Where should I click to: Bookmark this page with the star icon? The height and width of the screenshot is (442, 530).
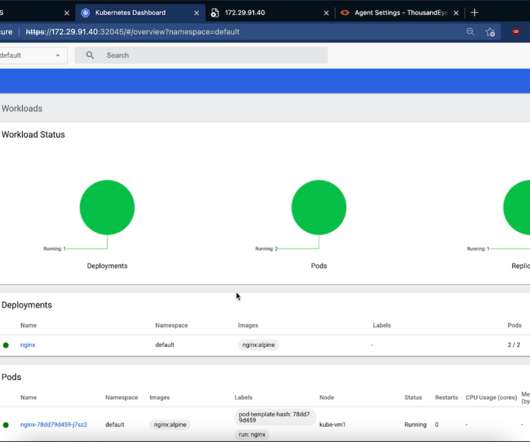490,32
